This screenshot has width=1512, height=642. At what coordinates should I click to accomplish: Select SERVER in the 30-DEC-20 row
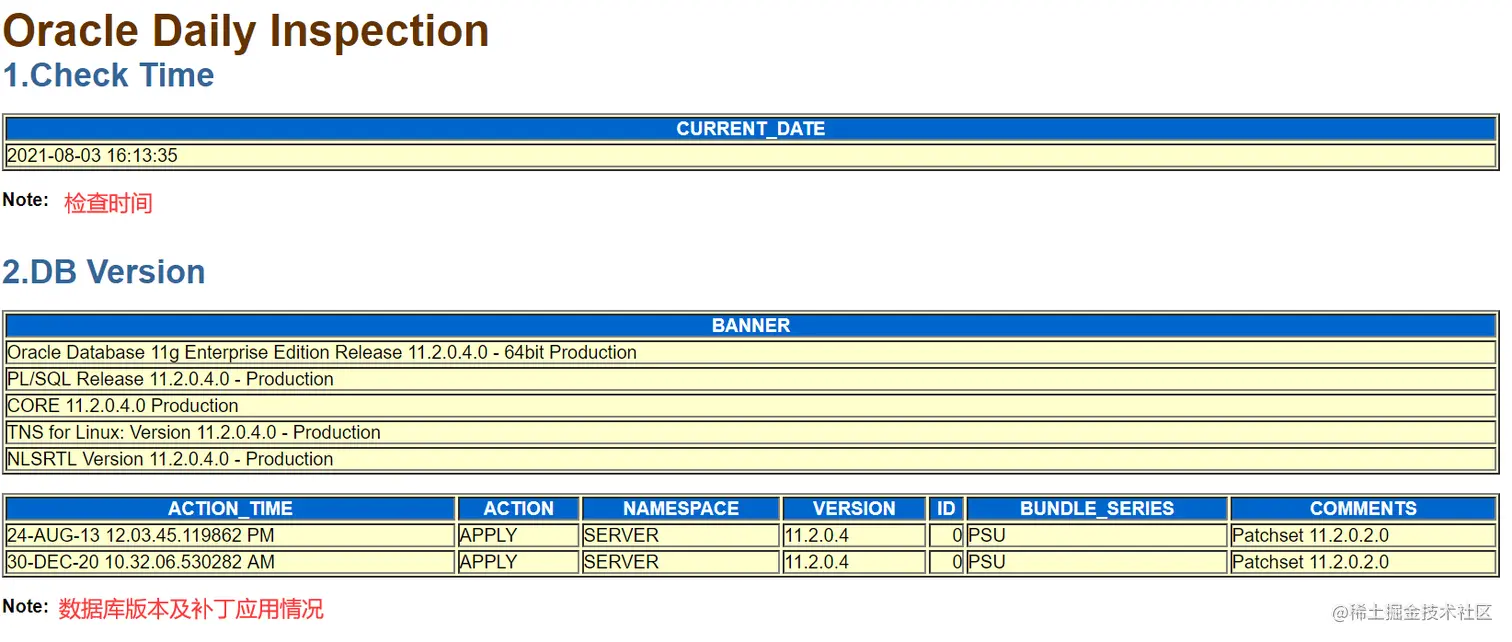681,562
